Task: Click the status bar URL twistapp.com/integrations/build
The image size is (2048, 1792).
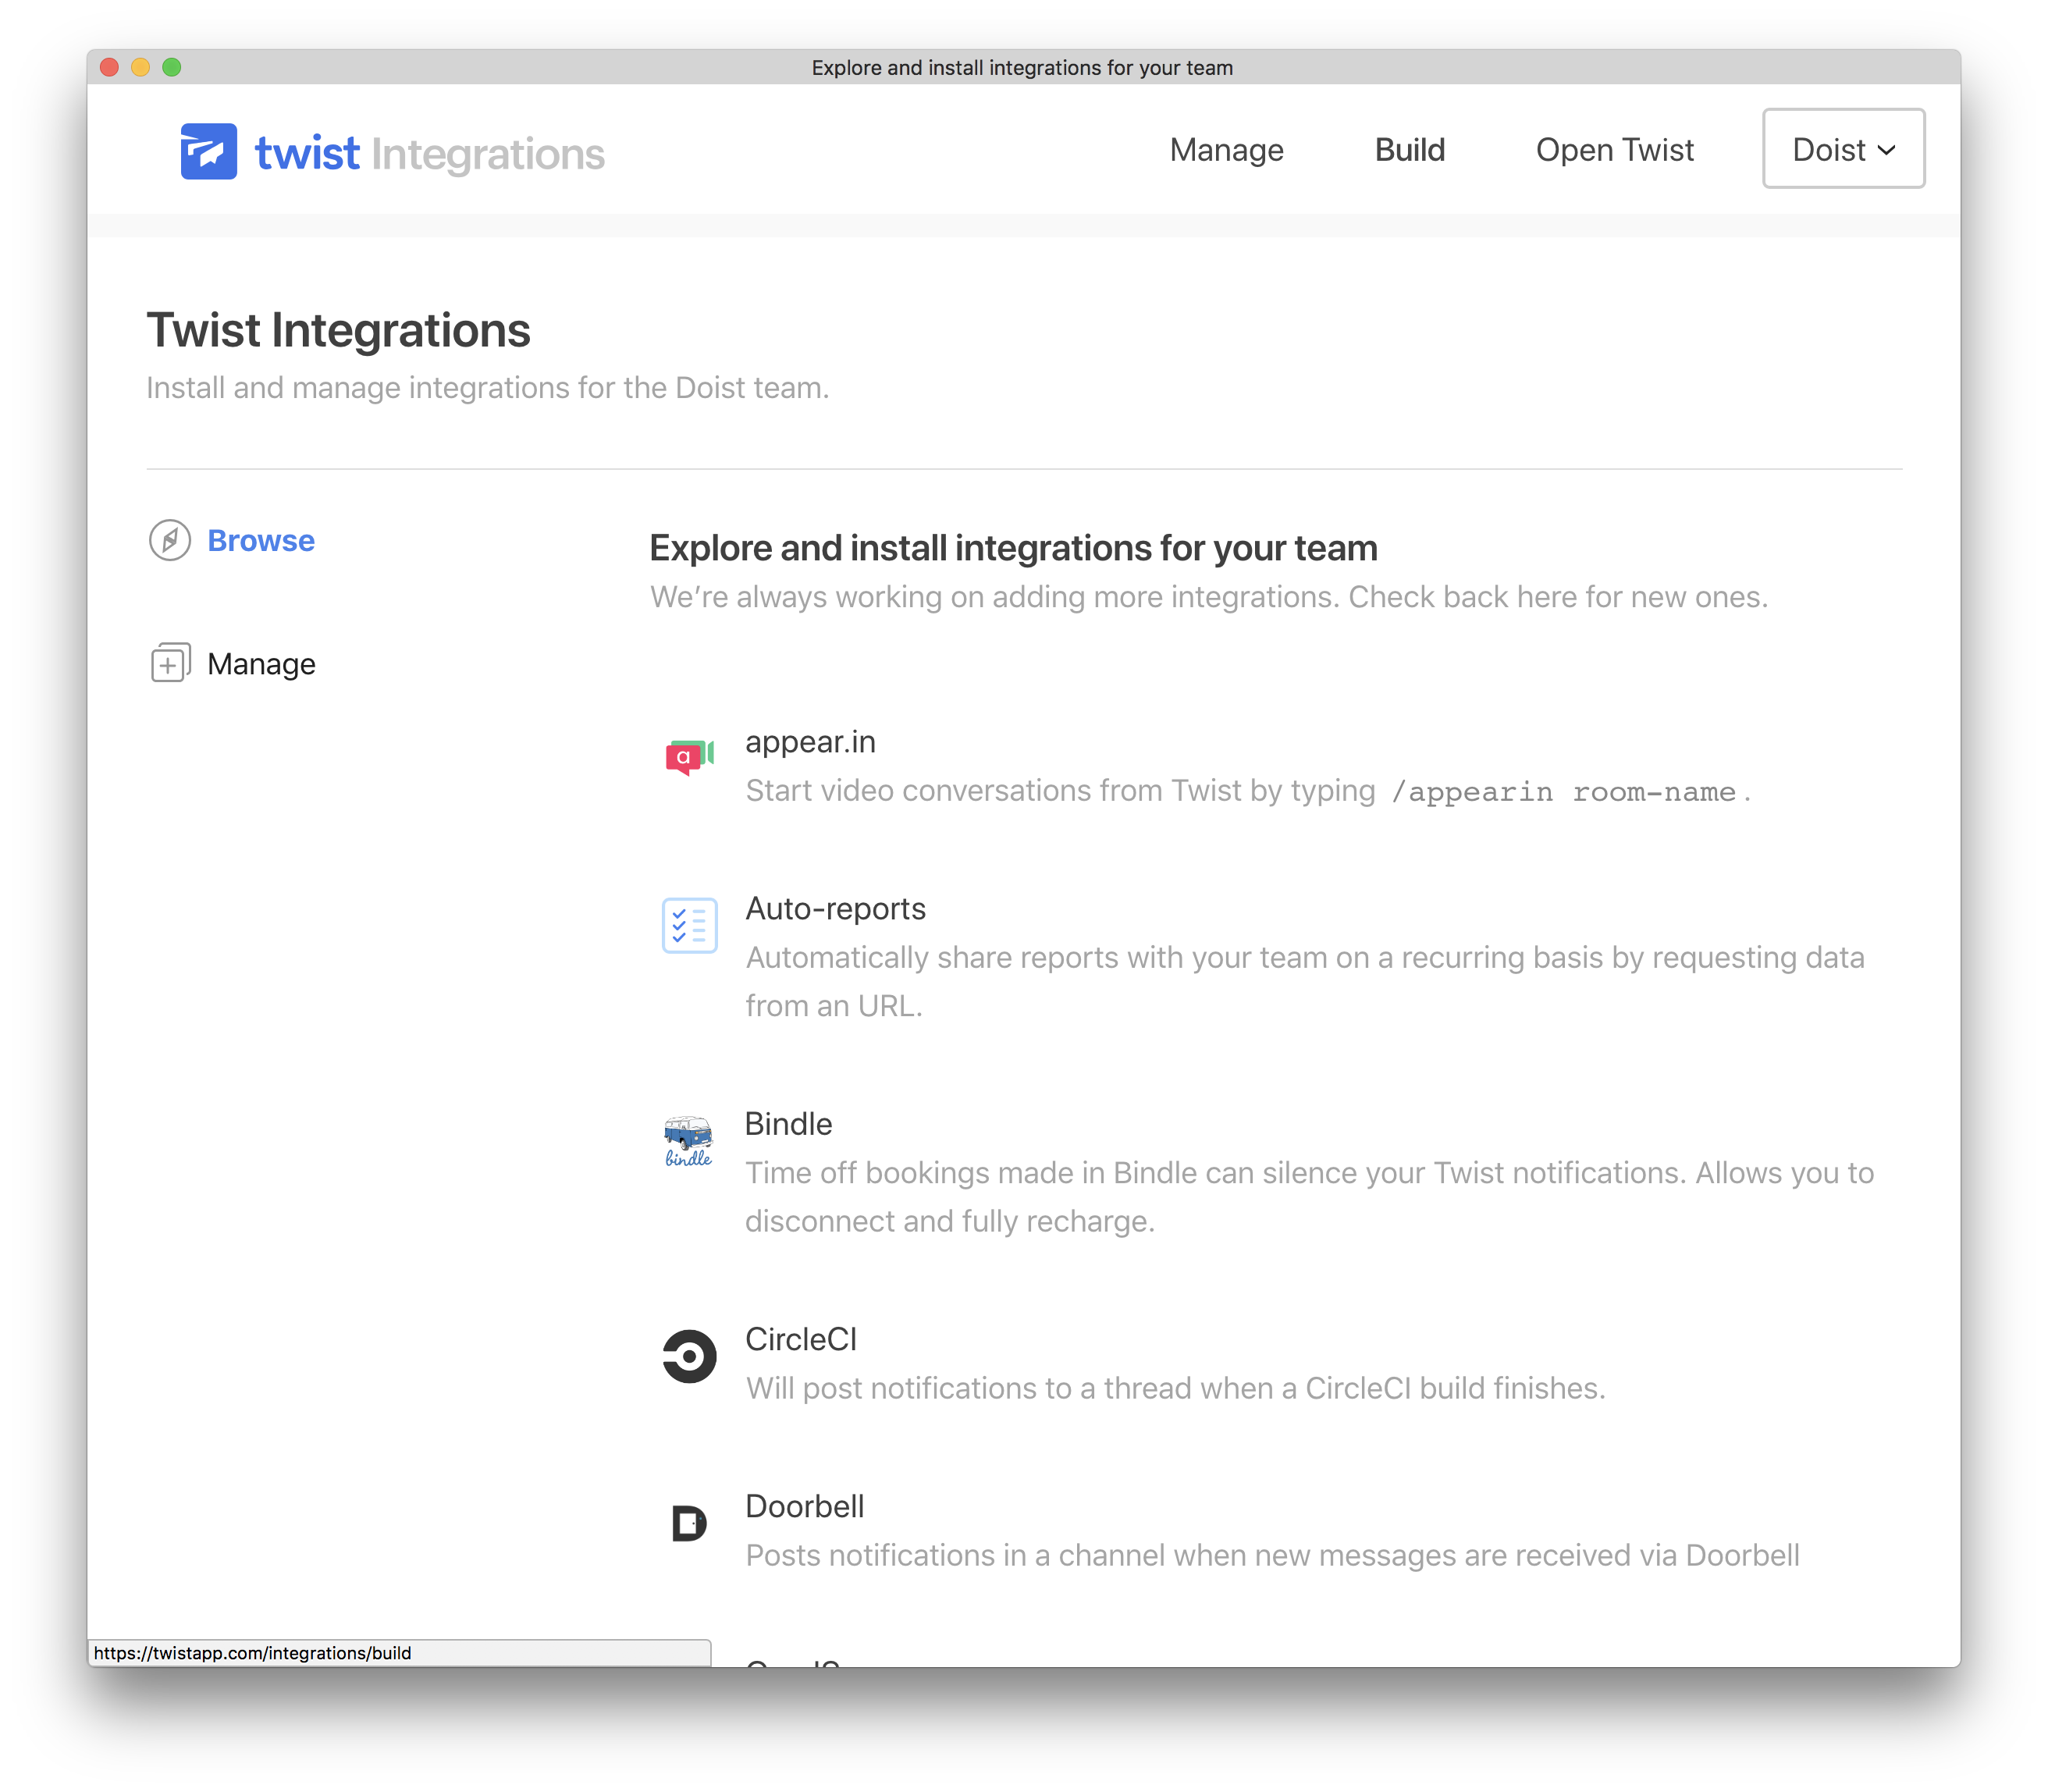Action: pos(252,1653)
